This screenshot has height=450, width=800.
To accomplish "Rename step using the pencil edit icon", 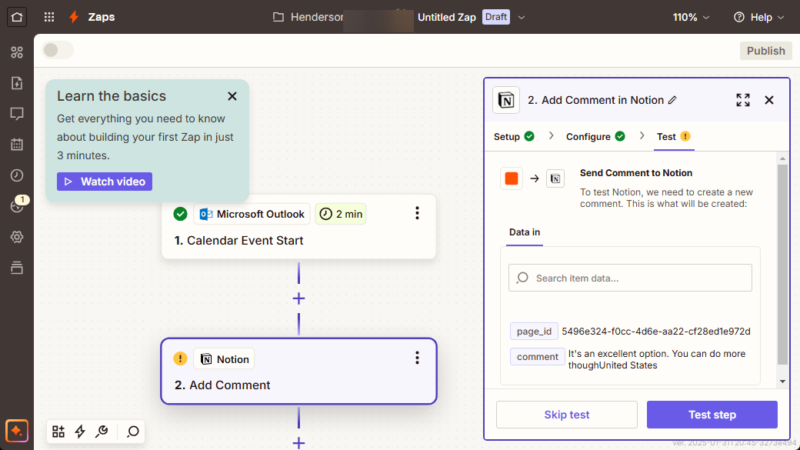I will [x=672, y=100].
